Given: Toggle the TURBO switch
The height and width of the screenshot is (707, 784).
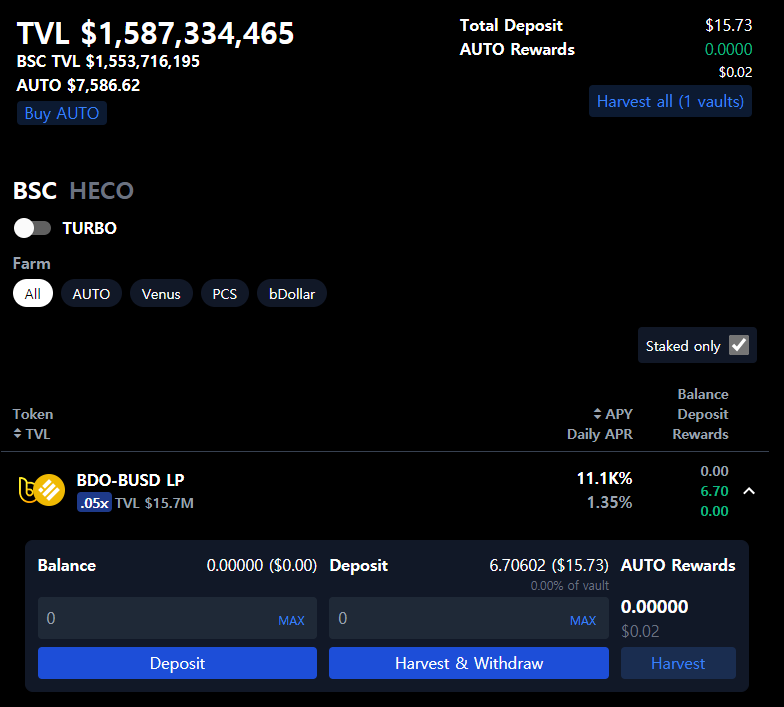Looking at the screenshot, I should coord(32,228).
